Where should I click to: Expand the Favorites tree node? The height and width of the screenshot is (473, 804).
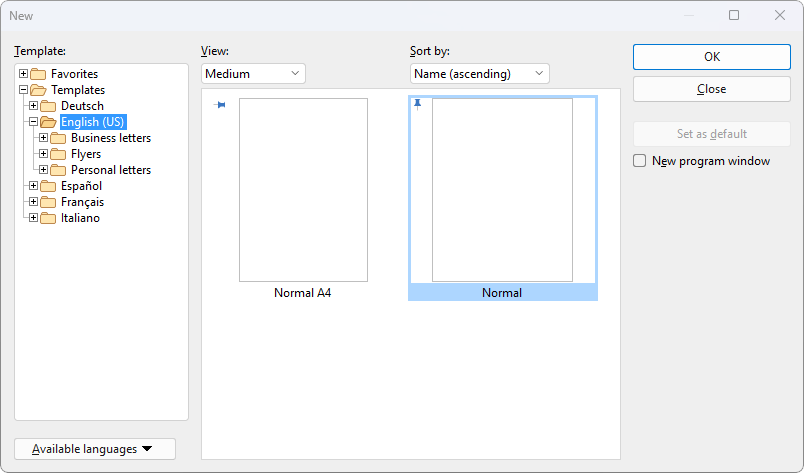24,74
